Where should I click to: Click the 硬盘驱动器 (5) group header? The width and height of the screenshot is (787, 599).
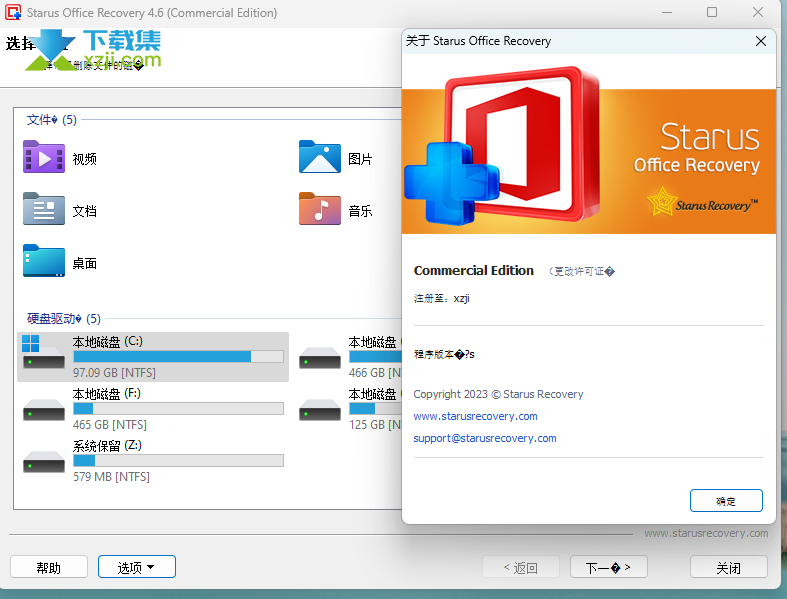[x=64, y=318]
